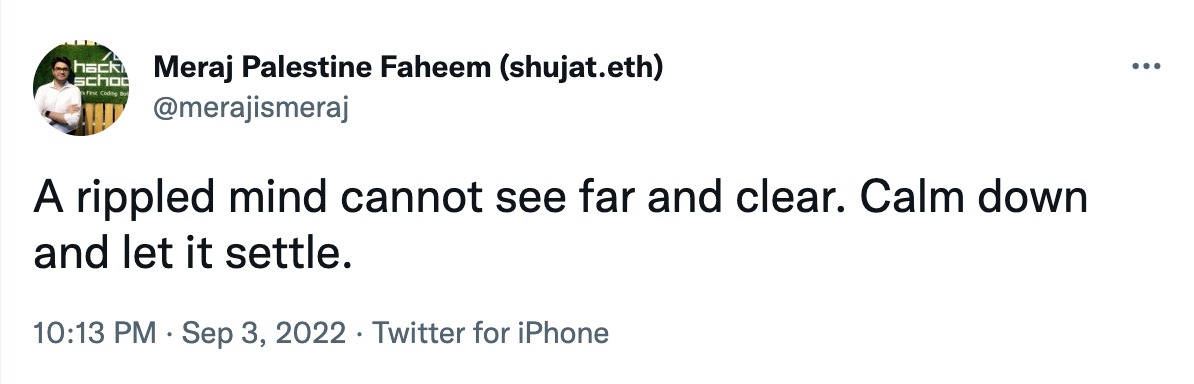Click the 10:13 PM timestamp
Screen dimensions: 1194x384
click(x=94, y=333)
